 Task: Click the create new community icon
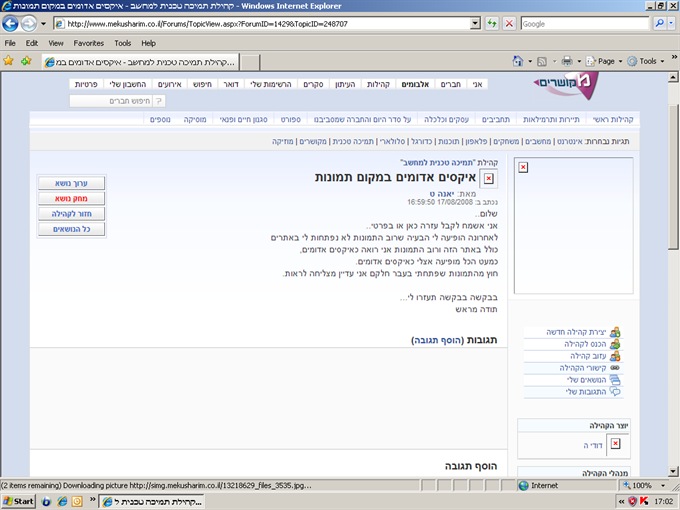coord(614,332)
